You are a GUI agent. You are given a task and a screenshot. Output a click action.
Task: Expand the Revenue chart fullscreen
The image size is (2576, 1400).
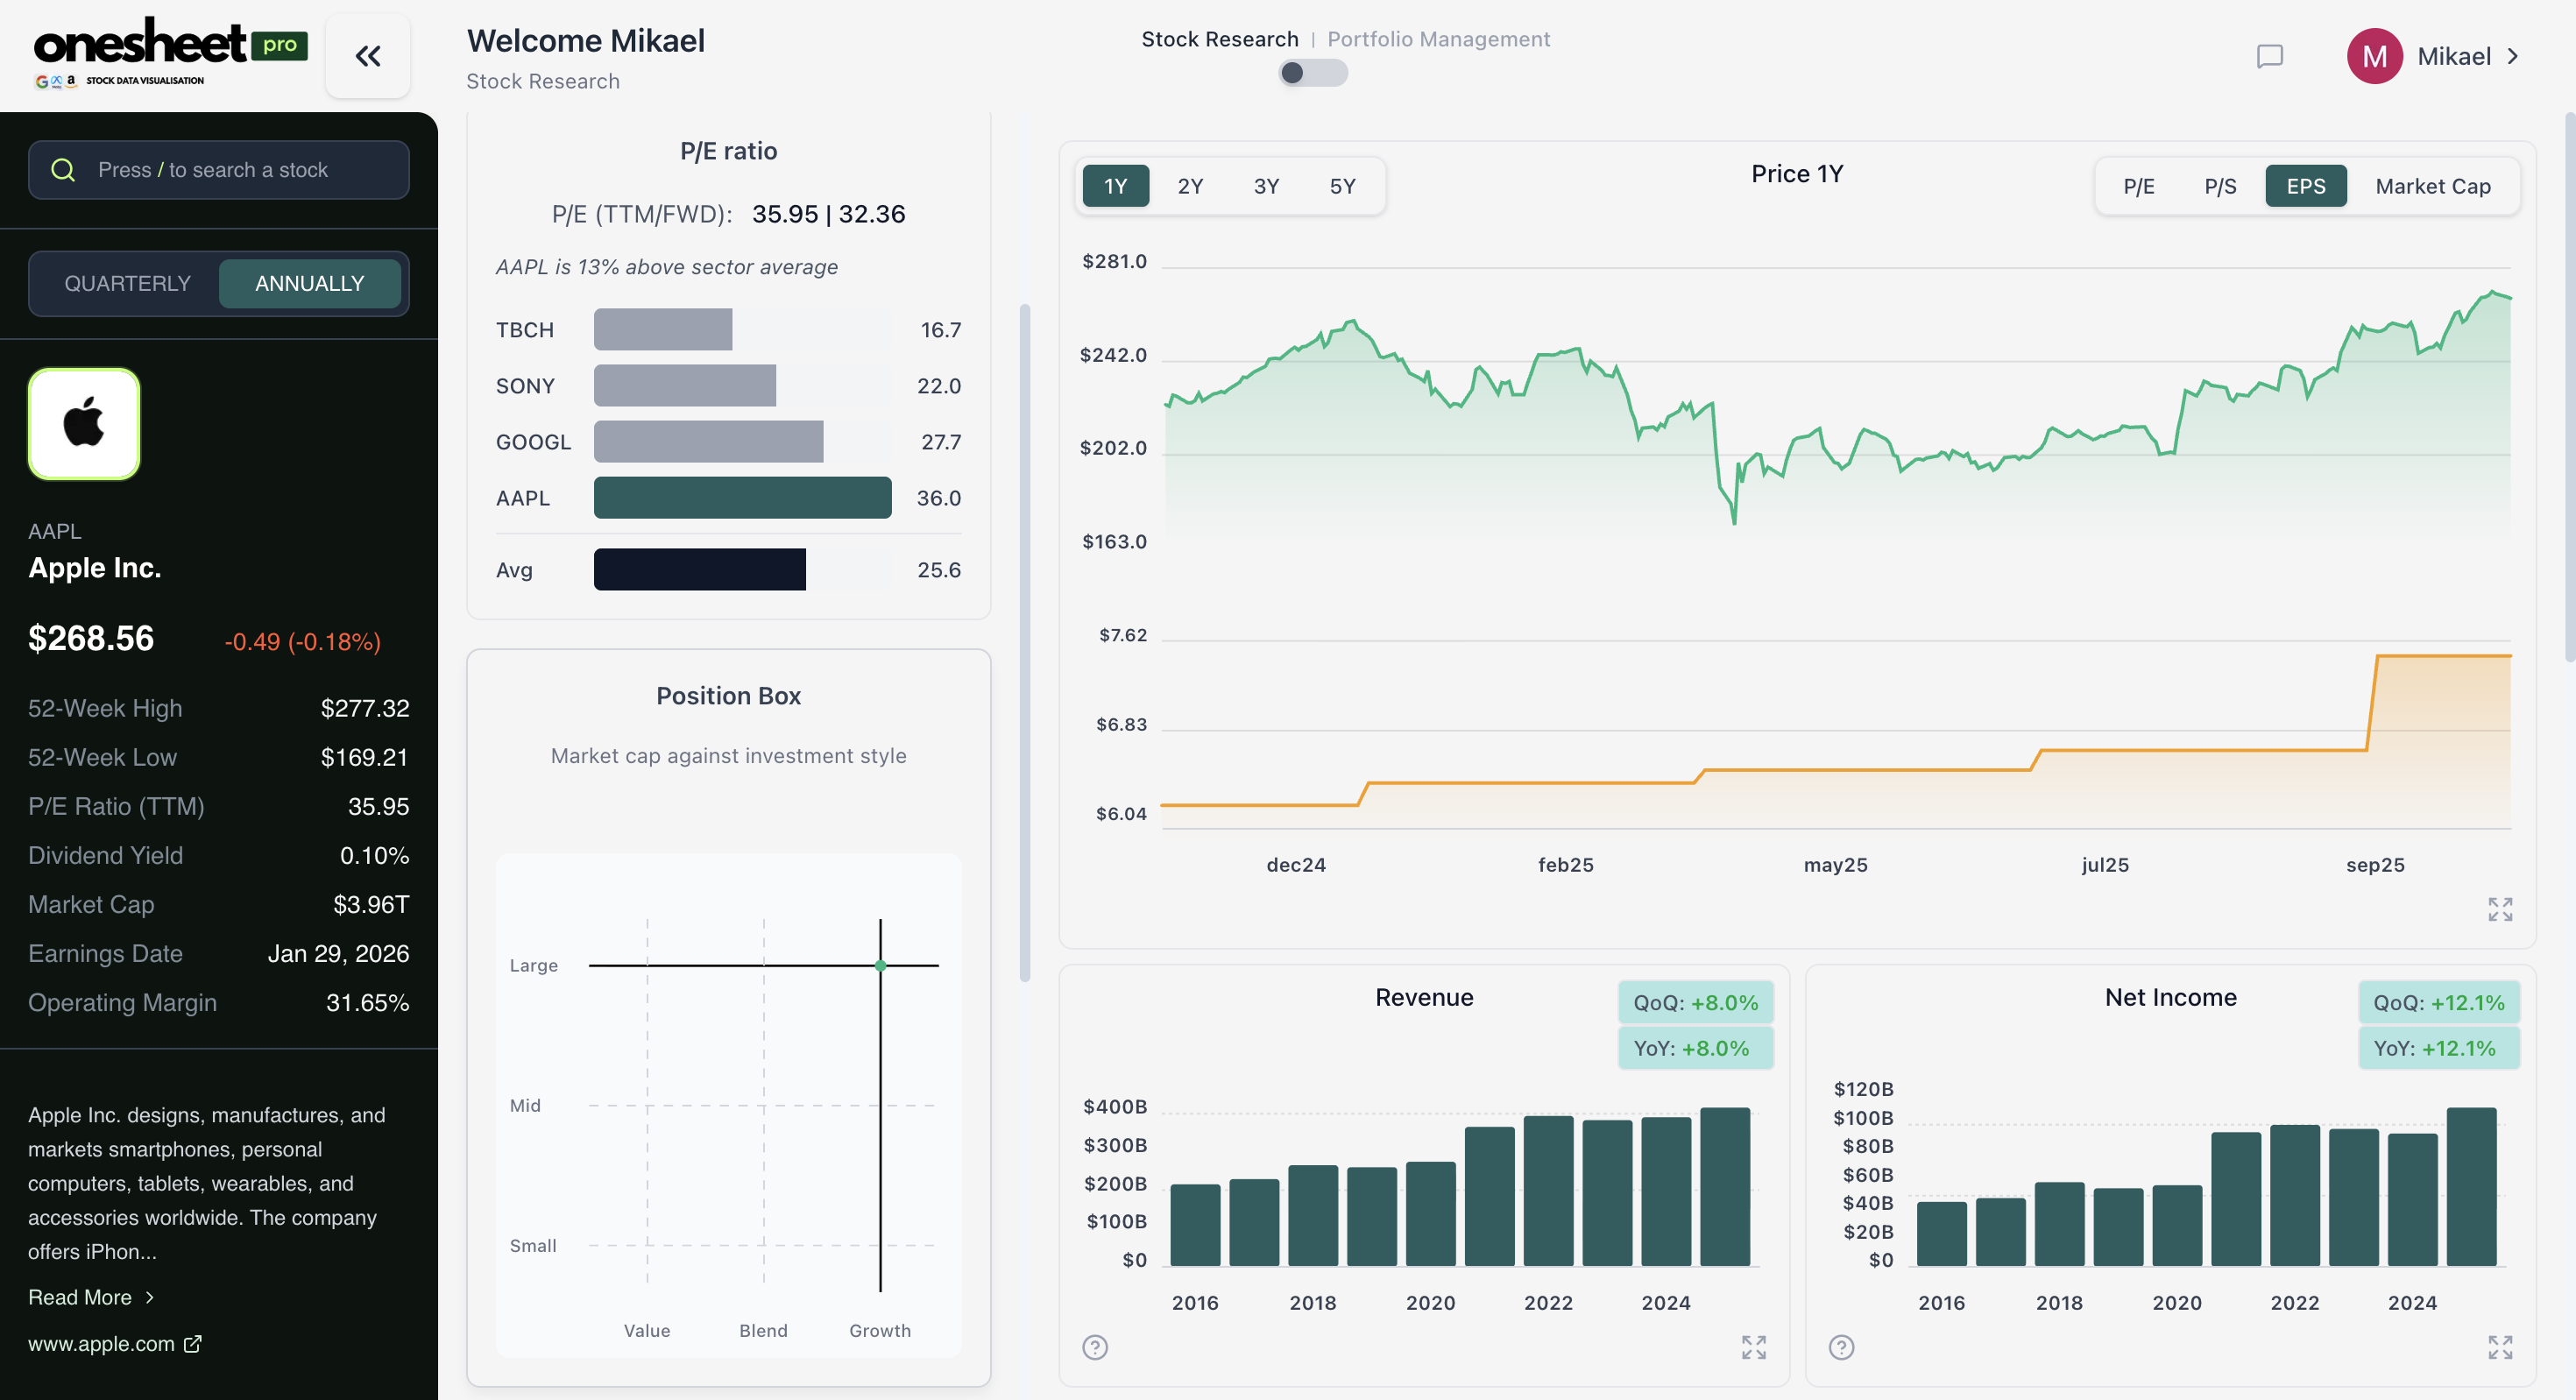1753,1347
